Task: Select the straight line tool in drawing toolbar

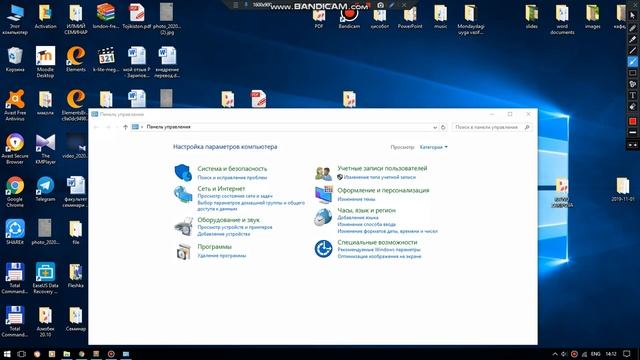Action: 632,51
